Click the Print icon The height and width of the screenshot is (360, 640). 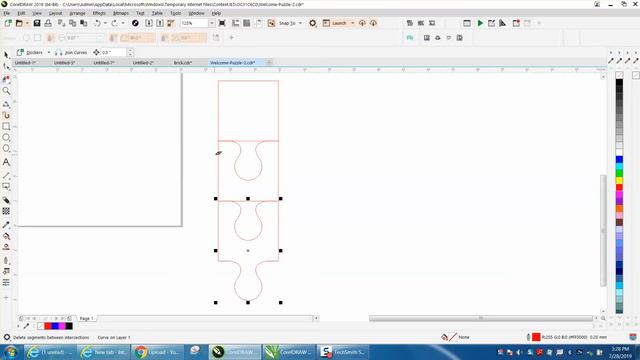[x=48, y=23]
